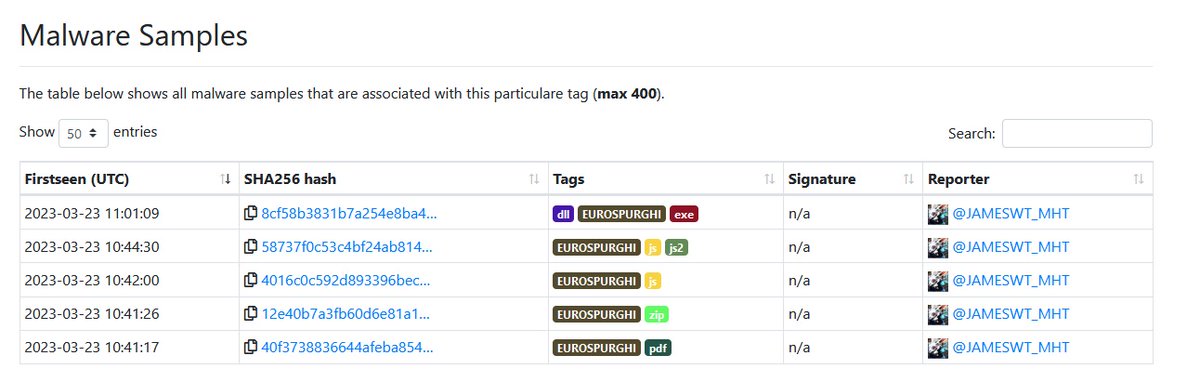Screen dimensions: 1200x369
Task: Click the green js2 tag
Action: coord(677,247)
